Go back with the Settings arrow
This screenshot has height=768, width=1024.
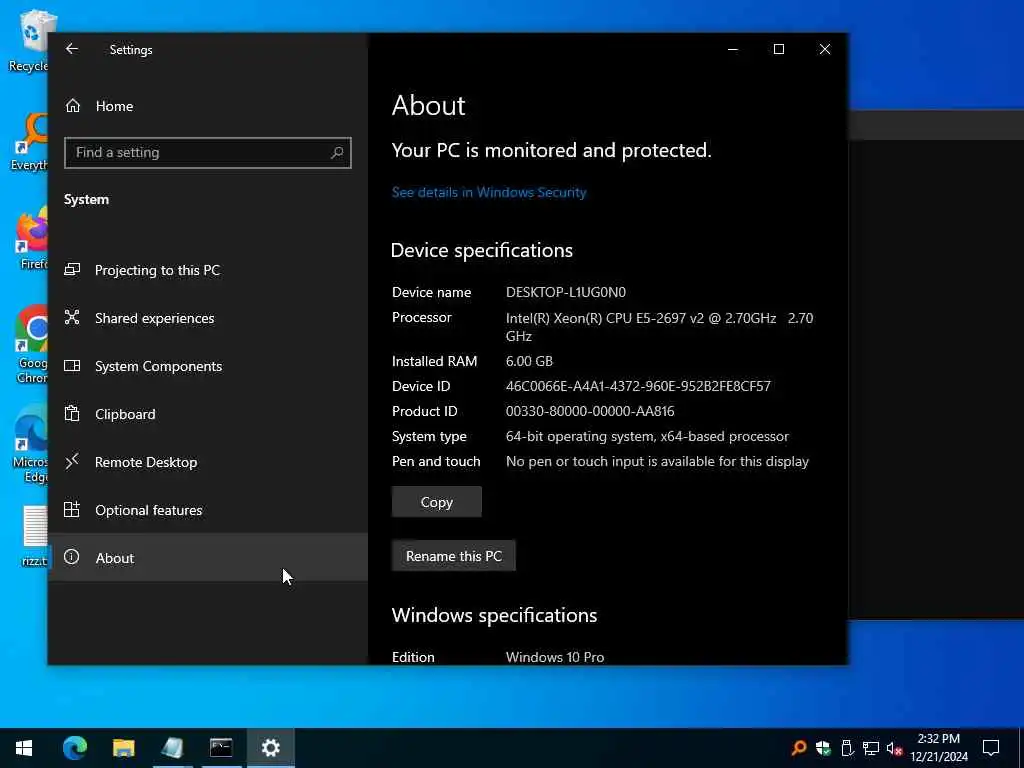72,49
